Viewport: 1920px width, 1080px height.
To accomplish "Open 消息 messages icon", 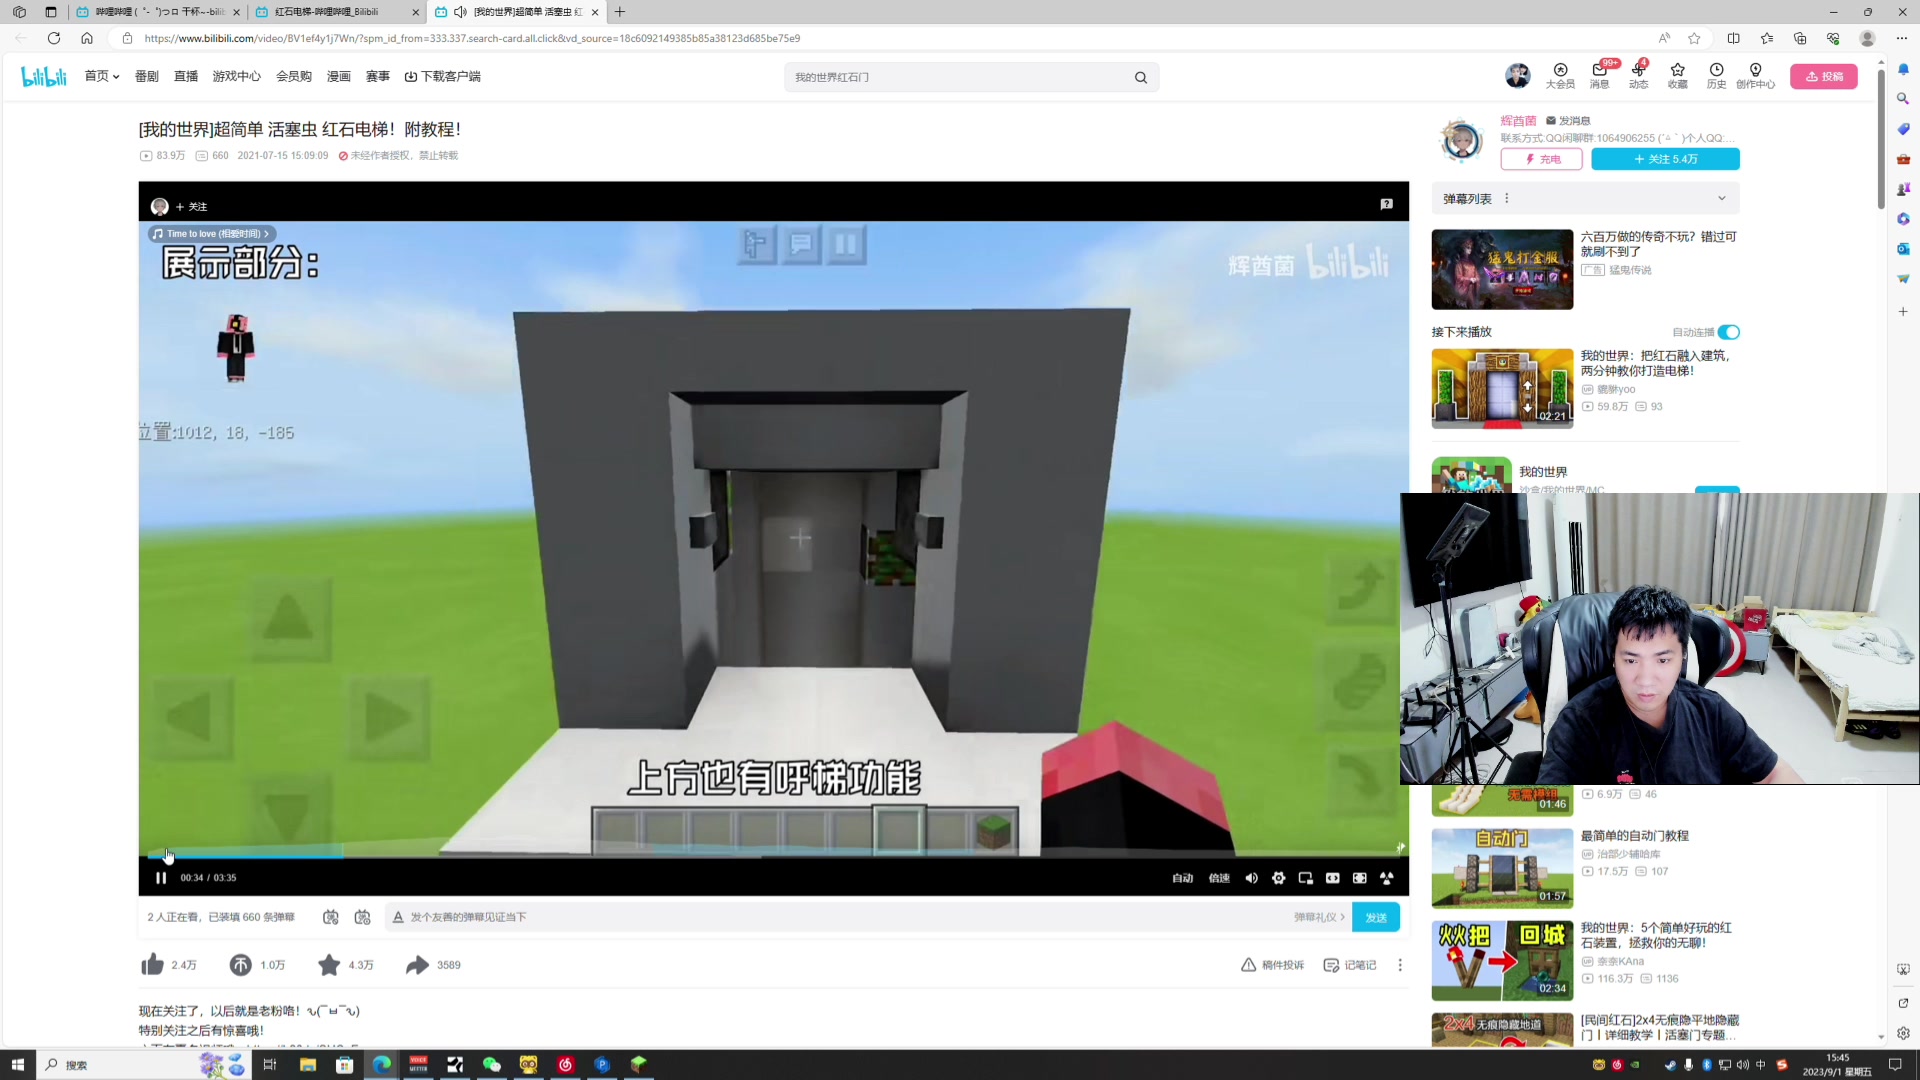I will coord(1600,76).
